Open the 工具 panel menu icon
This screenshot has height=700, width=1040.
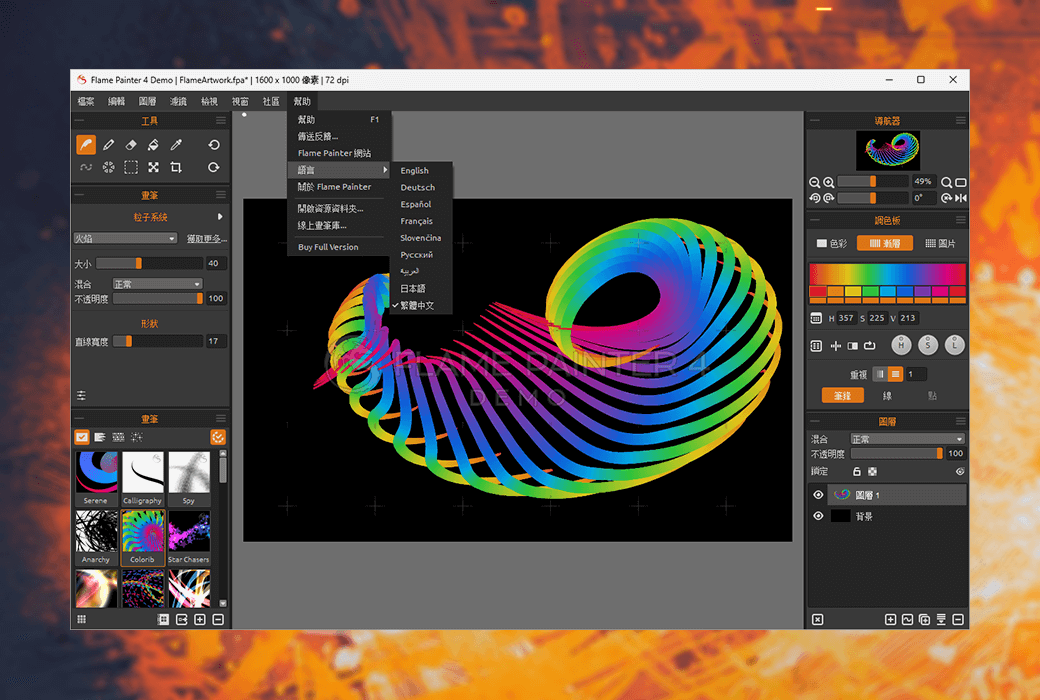[x=221, y=121]
